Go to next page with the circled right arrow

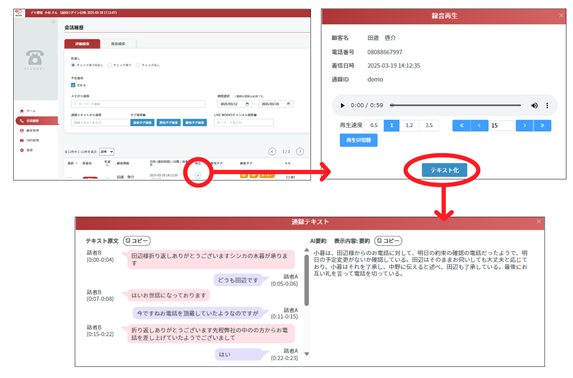pyautogui.click(x=300, y=151)
